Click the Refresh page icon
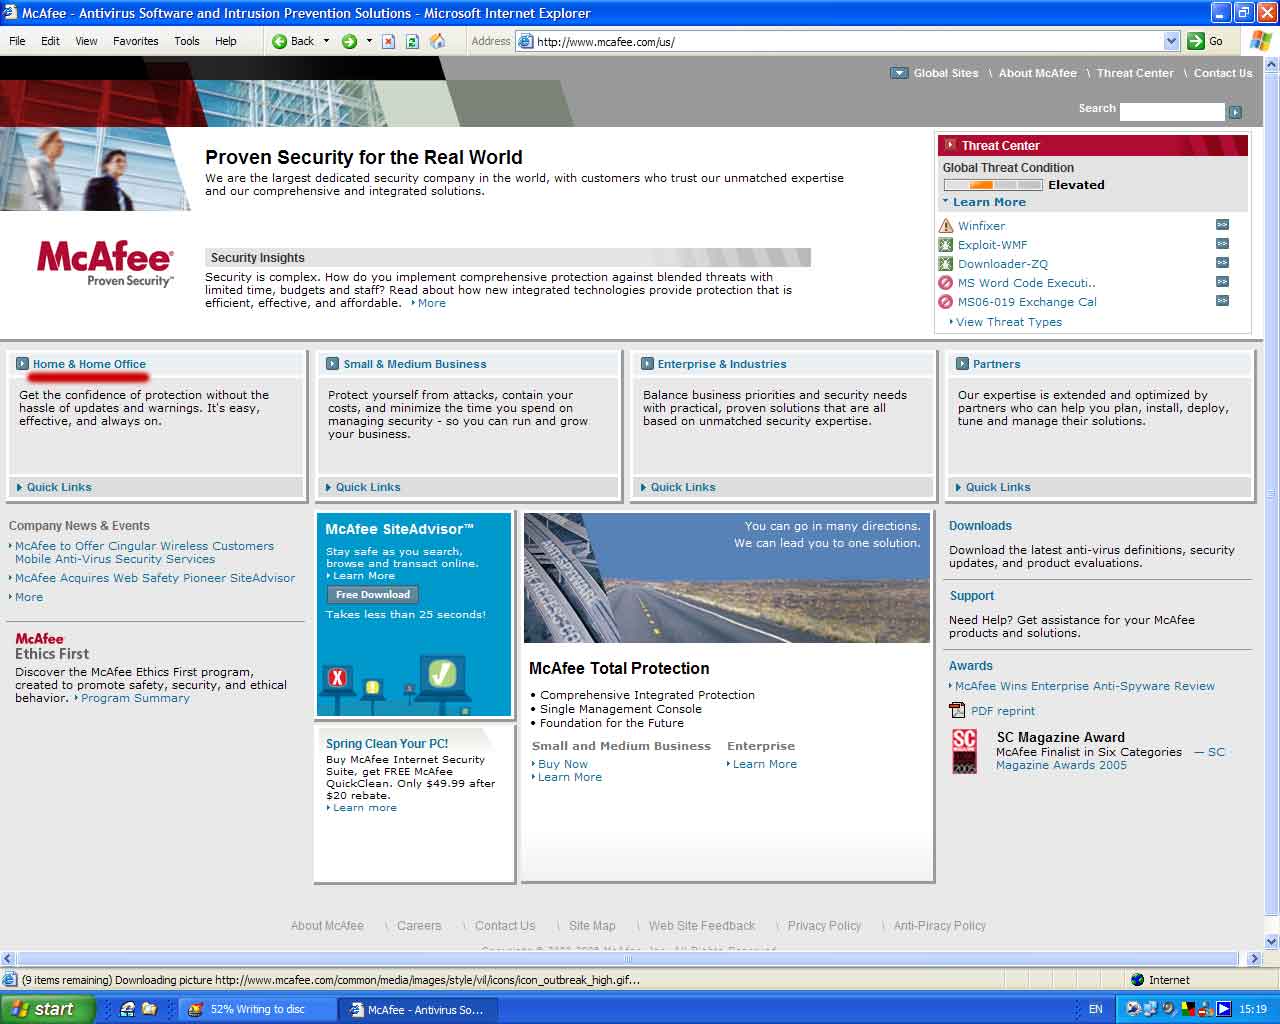 pos(412,41)
